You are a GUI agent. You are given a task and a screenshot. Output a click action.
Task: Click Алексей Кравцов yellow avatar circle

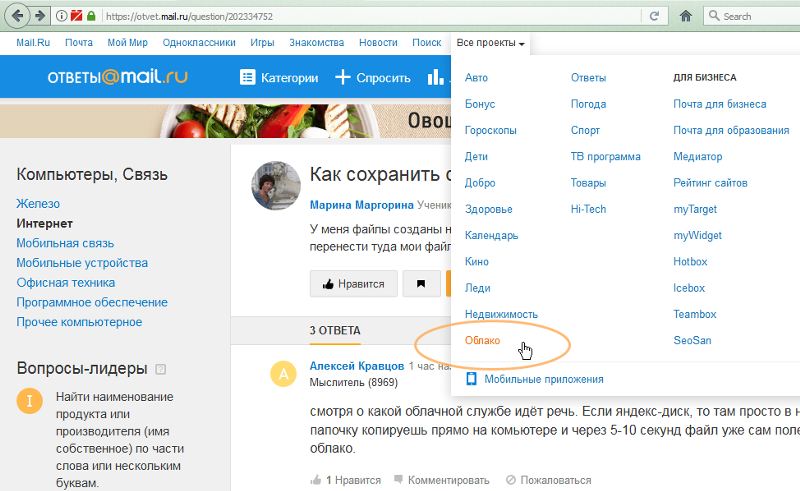pyautogui.click(x=283, y=374)
